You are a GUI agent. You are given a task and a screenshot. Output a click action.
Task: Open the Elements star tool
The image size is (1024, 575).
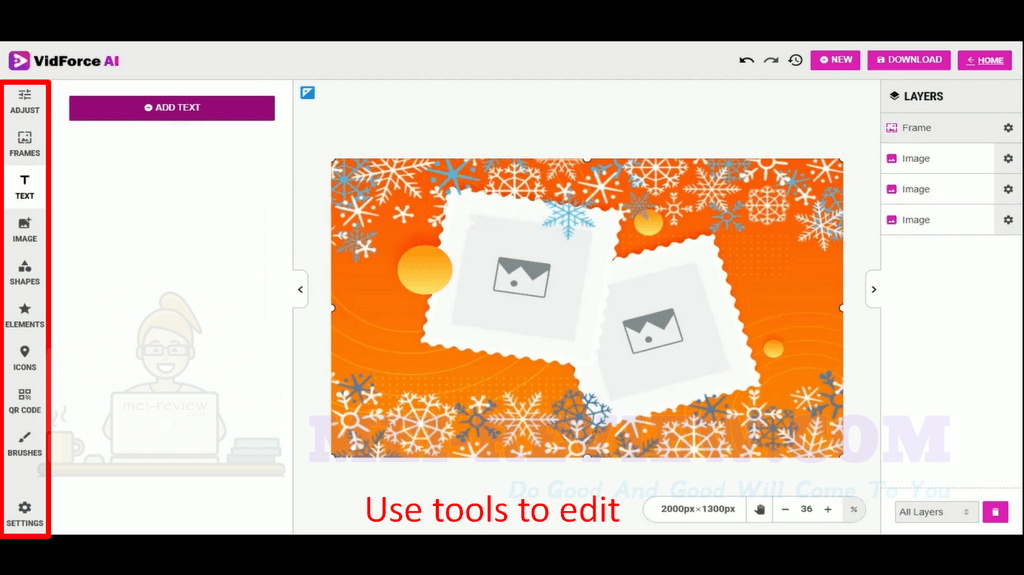[x=25, y=315]
